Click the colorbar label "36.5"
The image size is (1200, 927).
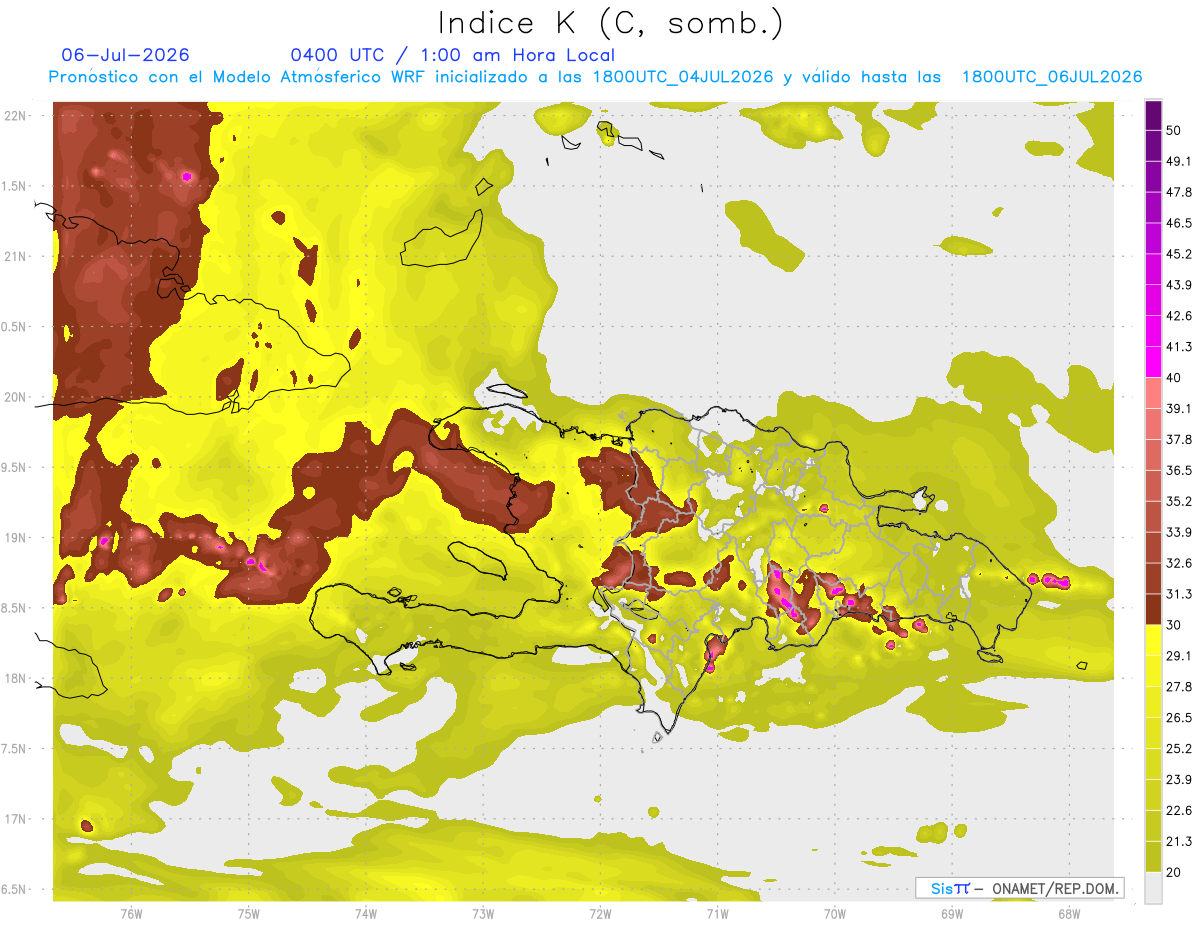tap(1179, 470)
